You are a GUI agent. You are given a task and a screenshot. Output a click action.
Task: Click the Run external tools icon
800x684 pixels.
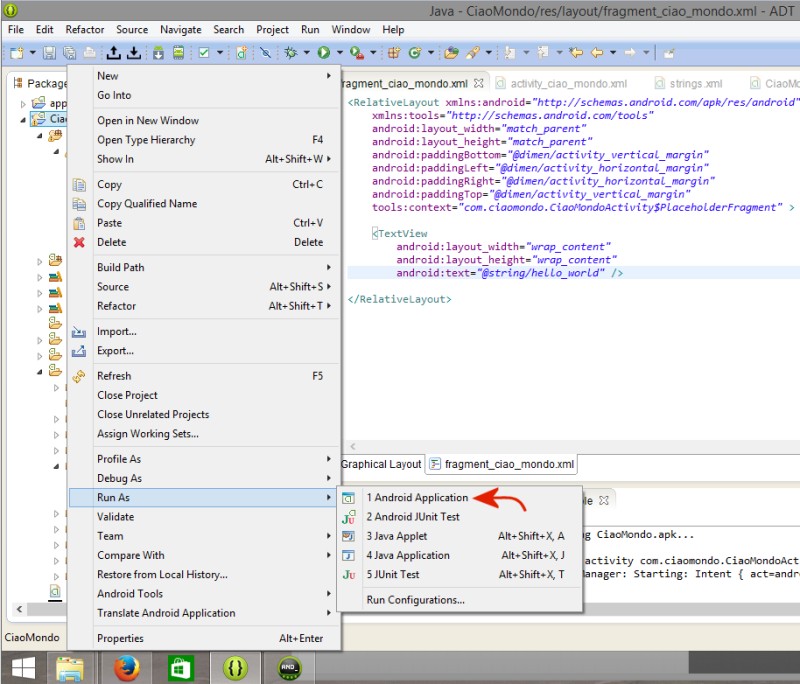[x=357, y=53]
